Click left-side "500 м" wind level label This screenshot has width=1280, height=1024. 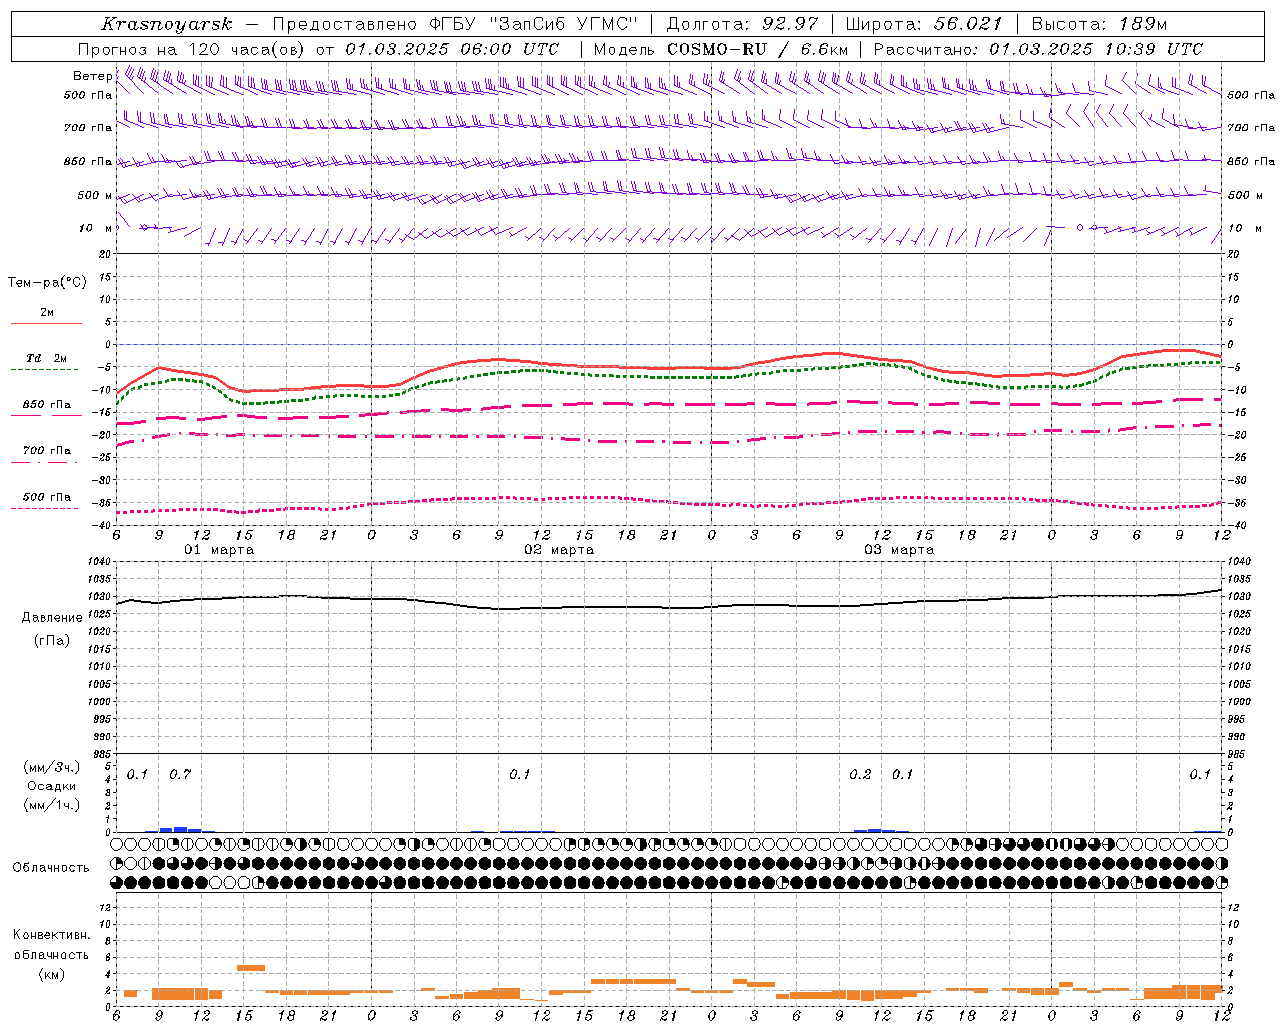95,195
